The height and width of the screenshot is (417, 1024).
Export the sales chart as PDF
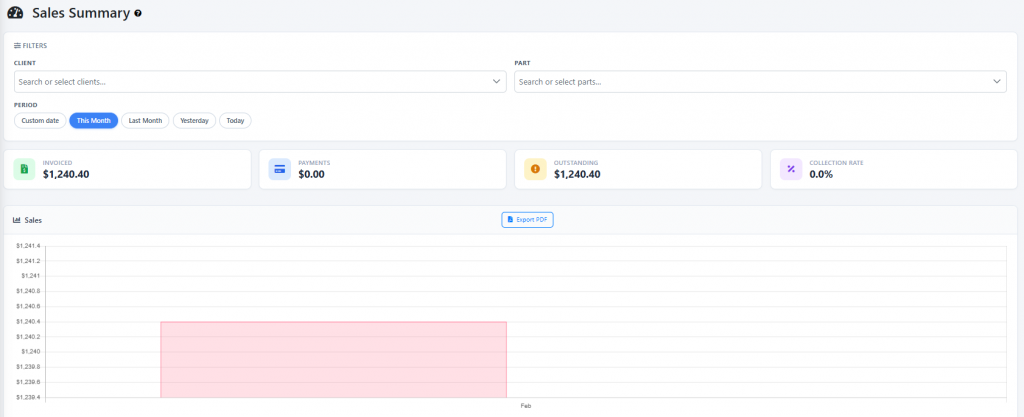coord(527,219)
